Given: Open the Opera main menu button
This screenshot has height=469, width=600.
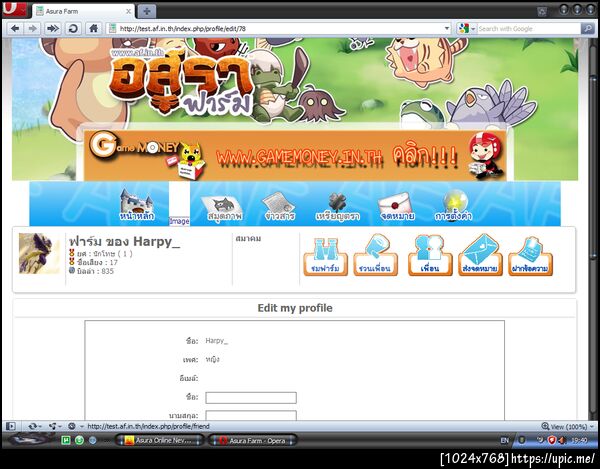Looking at the screenshot, I should click(15, 9).
